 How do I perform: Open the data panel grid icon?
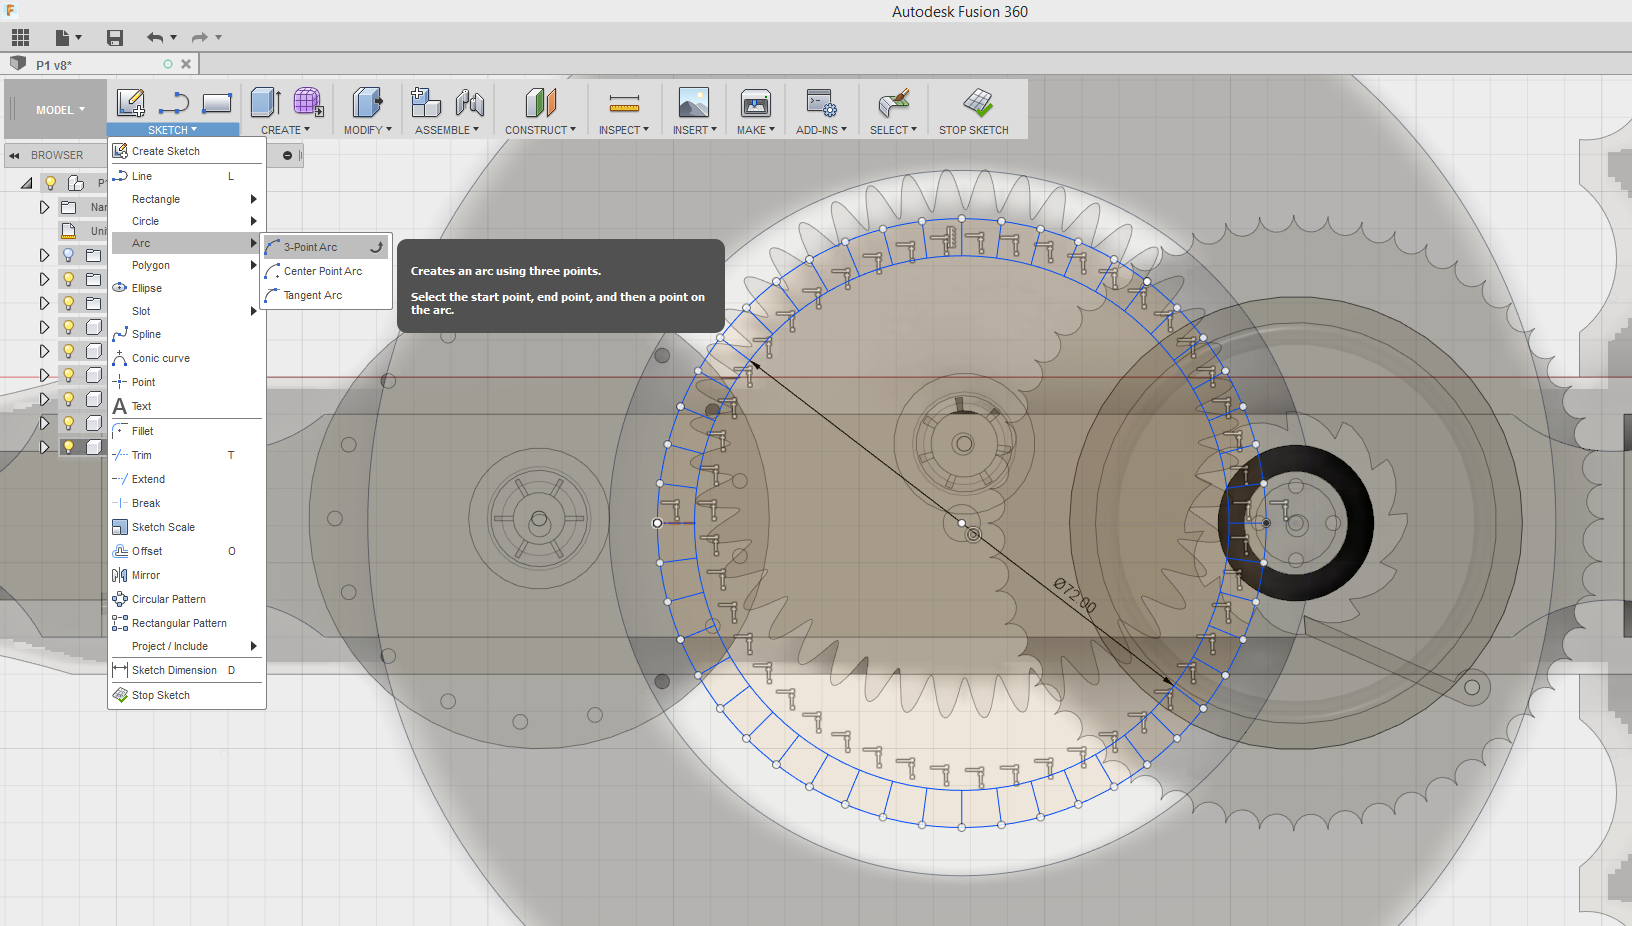[x=20, y=38]
